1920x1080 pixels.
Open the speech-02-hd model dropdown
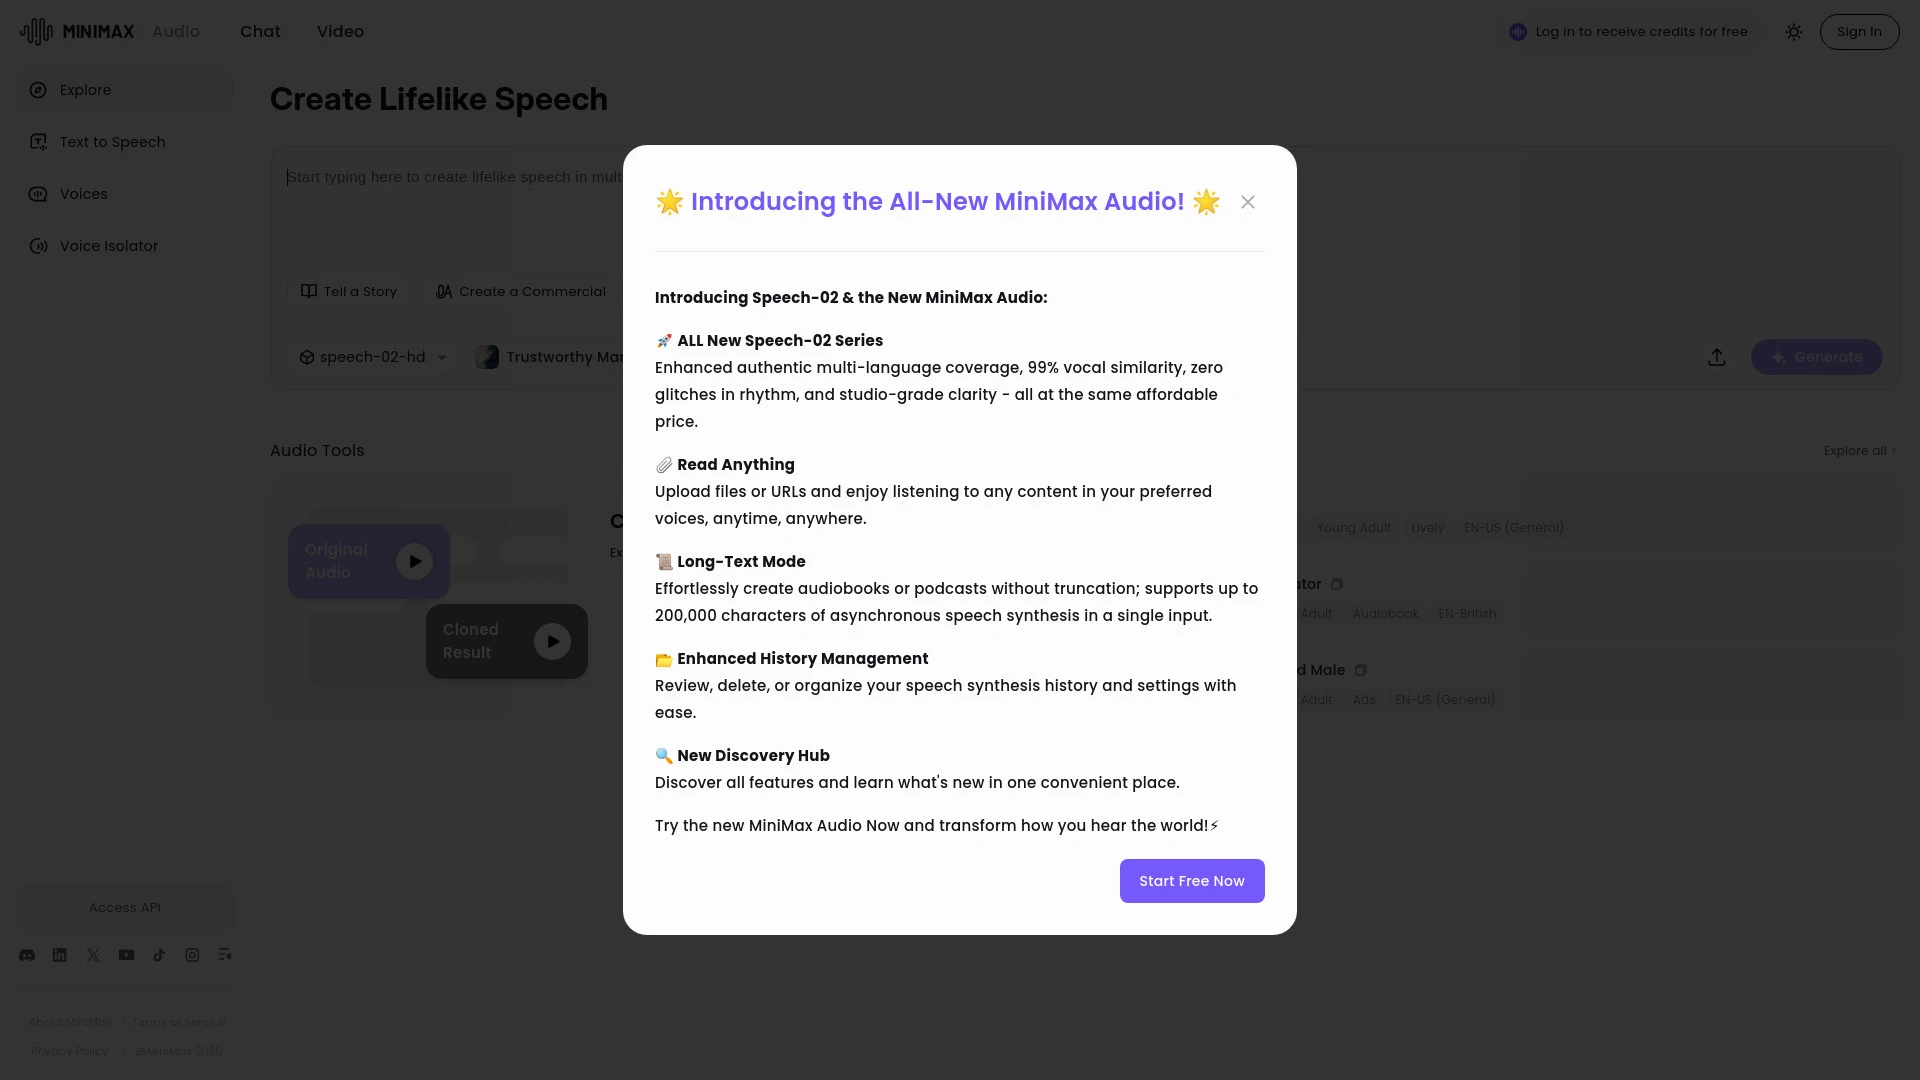point(371,357)
